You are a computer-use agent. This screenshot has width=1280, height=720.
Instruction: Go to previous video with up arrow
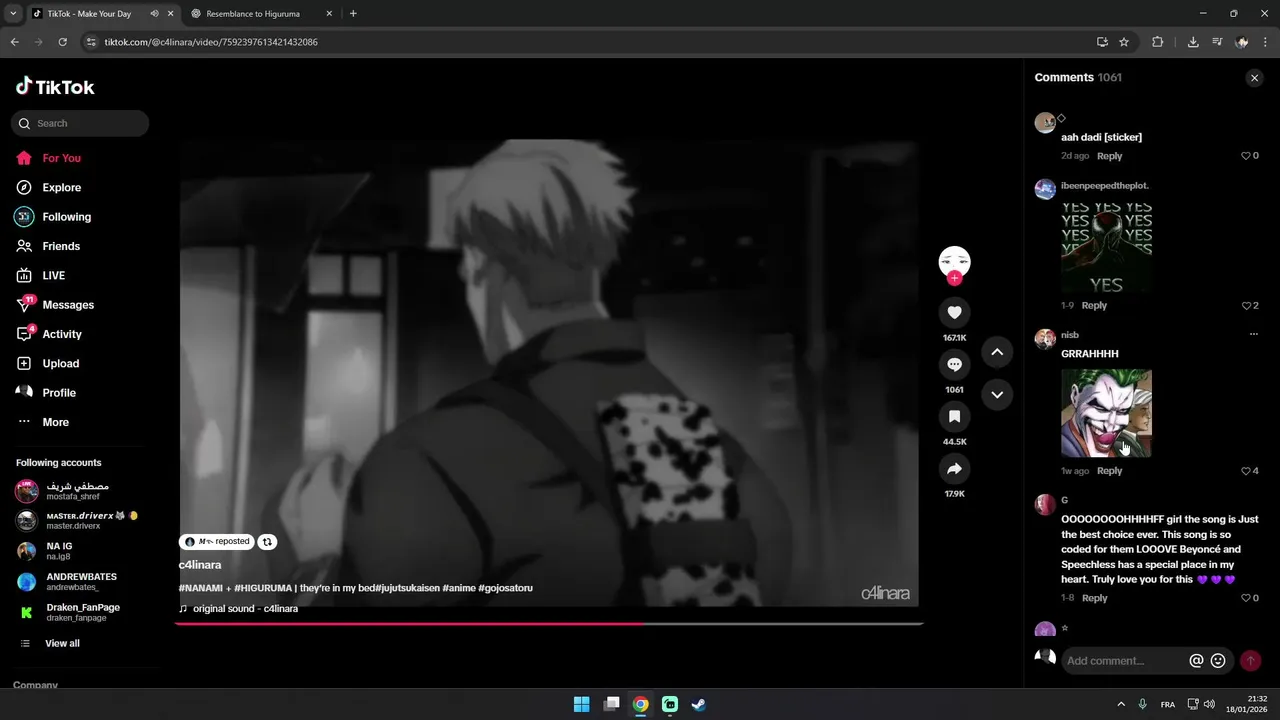coord(997,352)
